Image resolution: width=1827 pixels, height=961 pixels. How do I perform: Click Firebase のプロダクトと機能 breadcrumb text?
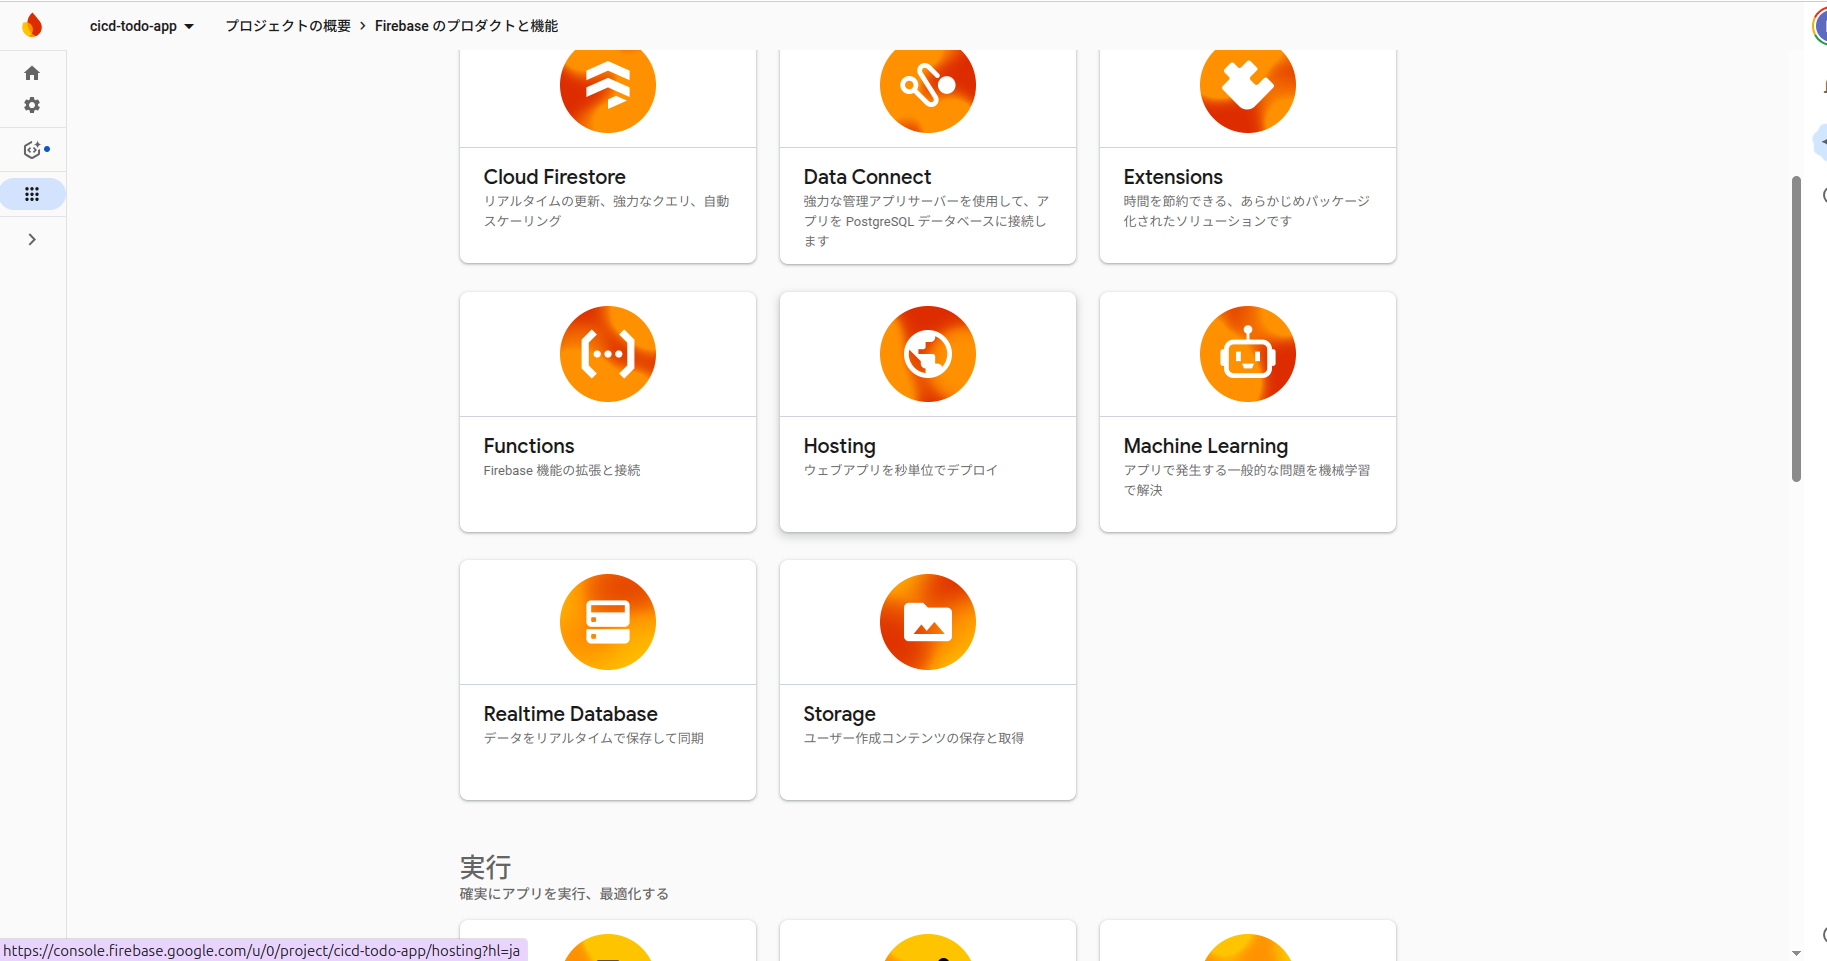[x=467, y=26]
